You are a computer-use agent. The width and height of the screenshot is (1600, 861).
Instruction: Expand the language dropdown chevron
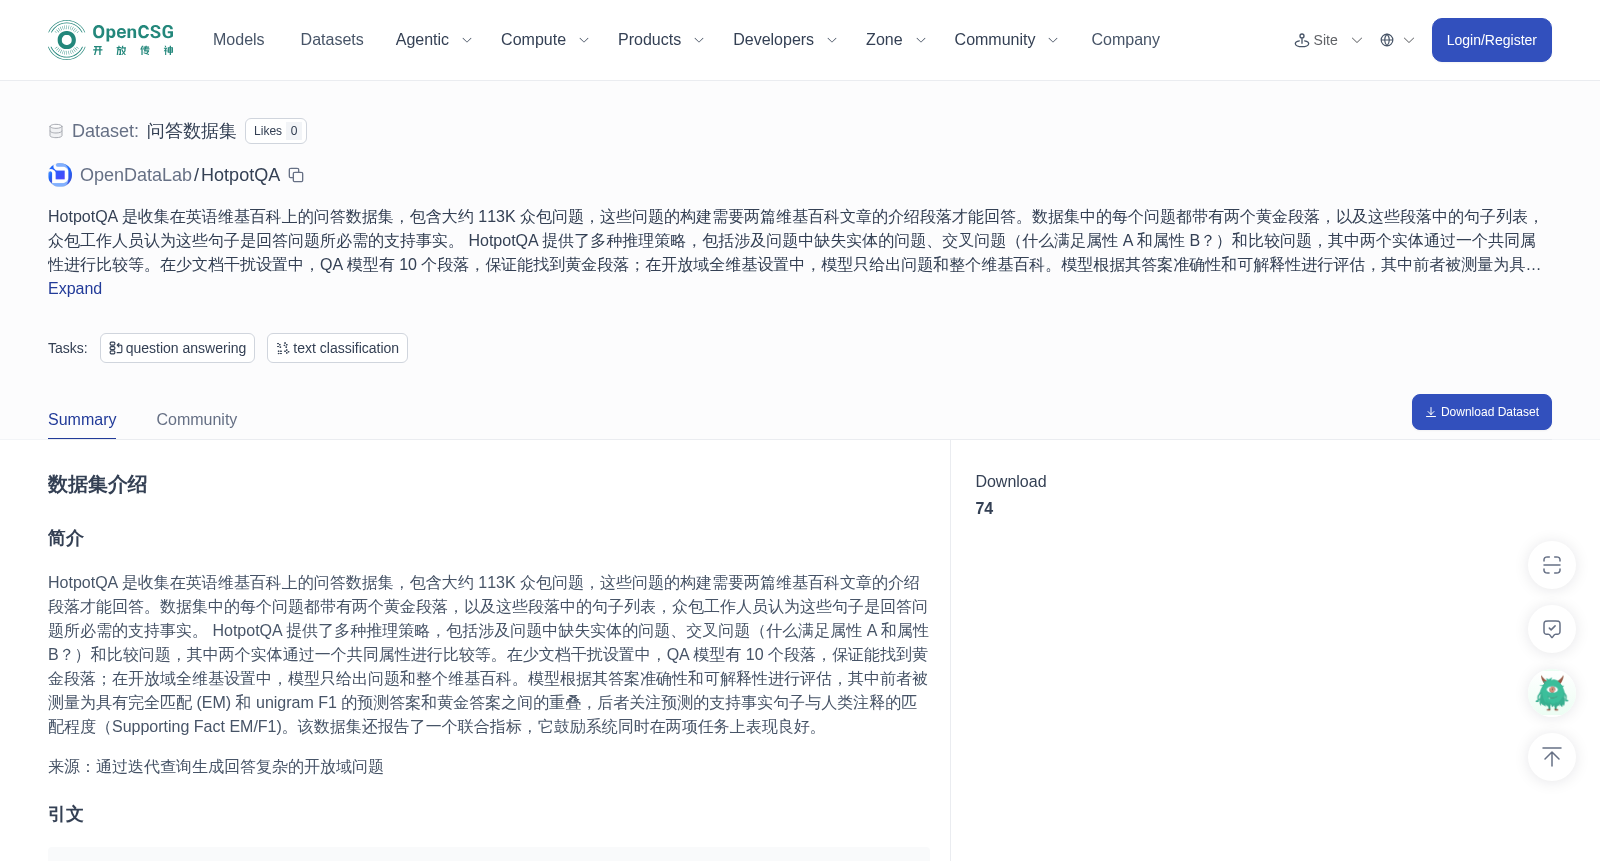[x=1409, y=40]
